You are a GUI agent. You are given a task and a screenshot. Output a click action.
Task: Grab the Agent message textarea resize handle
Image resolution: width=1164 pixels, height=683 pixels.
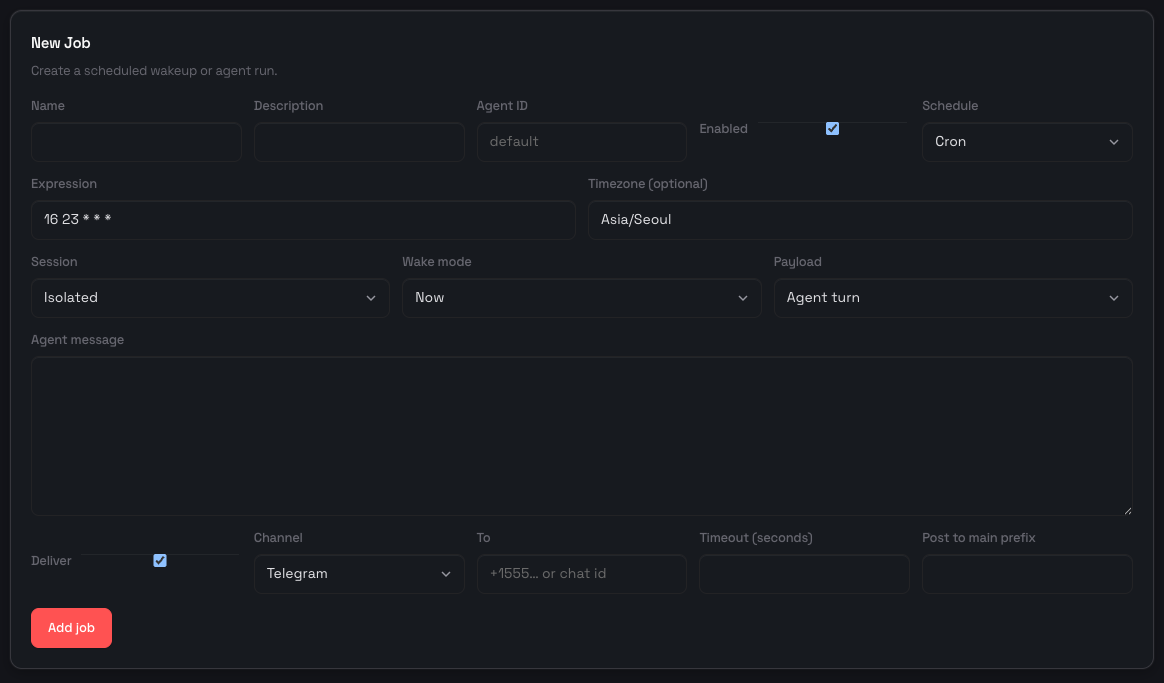[1127, 510]
